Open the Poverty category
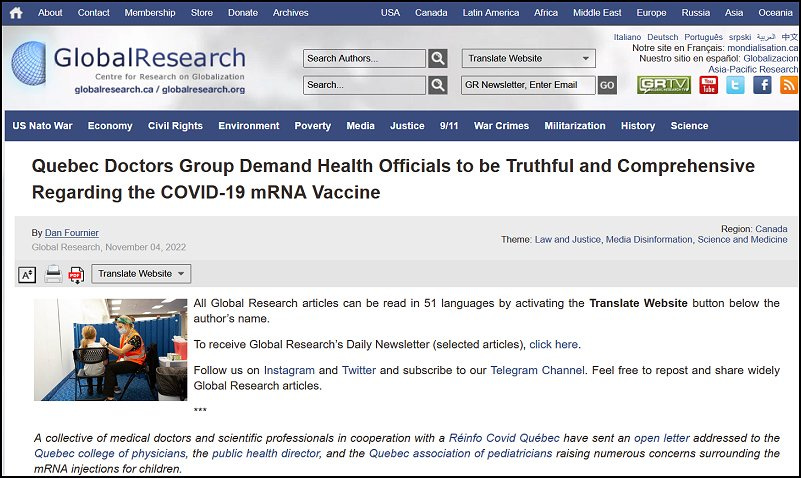The image size is (801, 478). tap(313, 126)
